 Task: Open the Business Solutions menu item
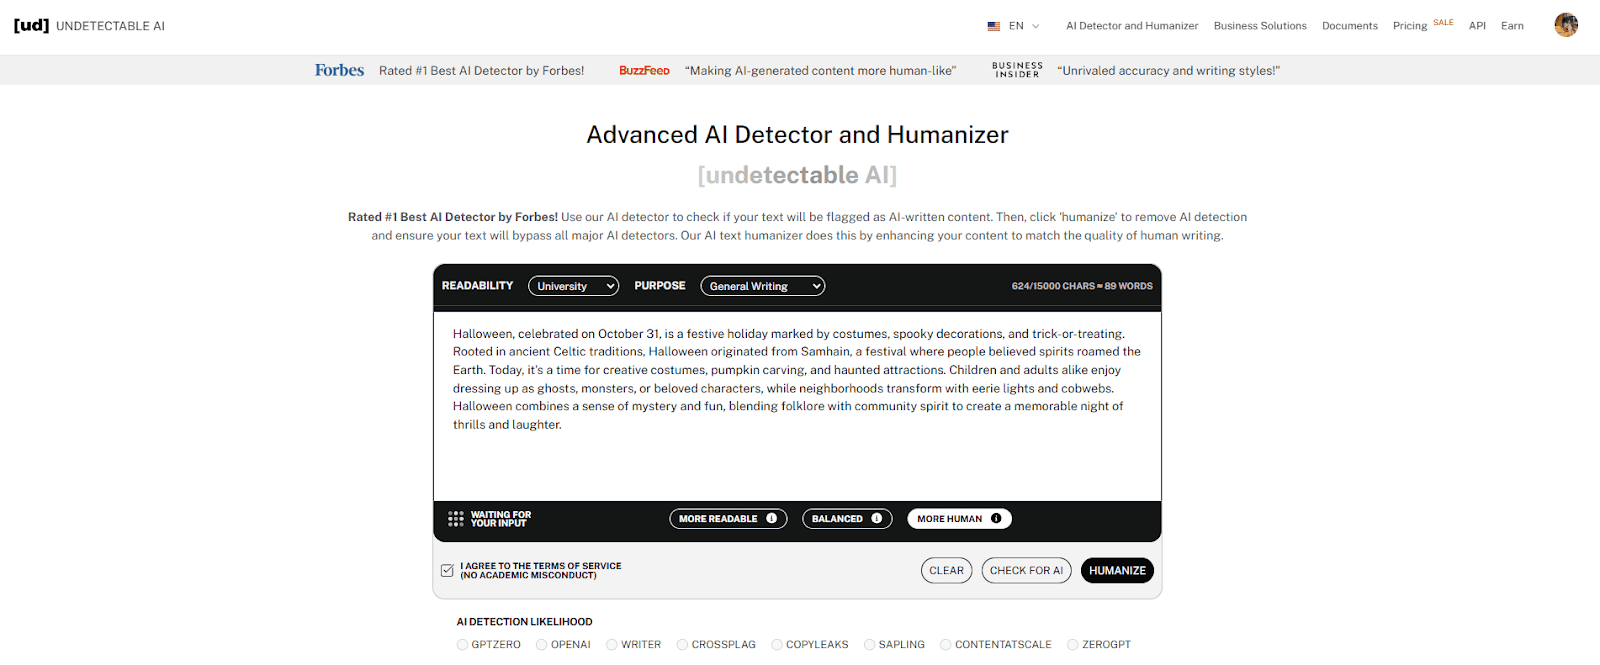1260,26
